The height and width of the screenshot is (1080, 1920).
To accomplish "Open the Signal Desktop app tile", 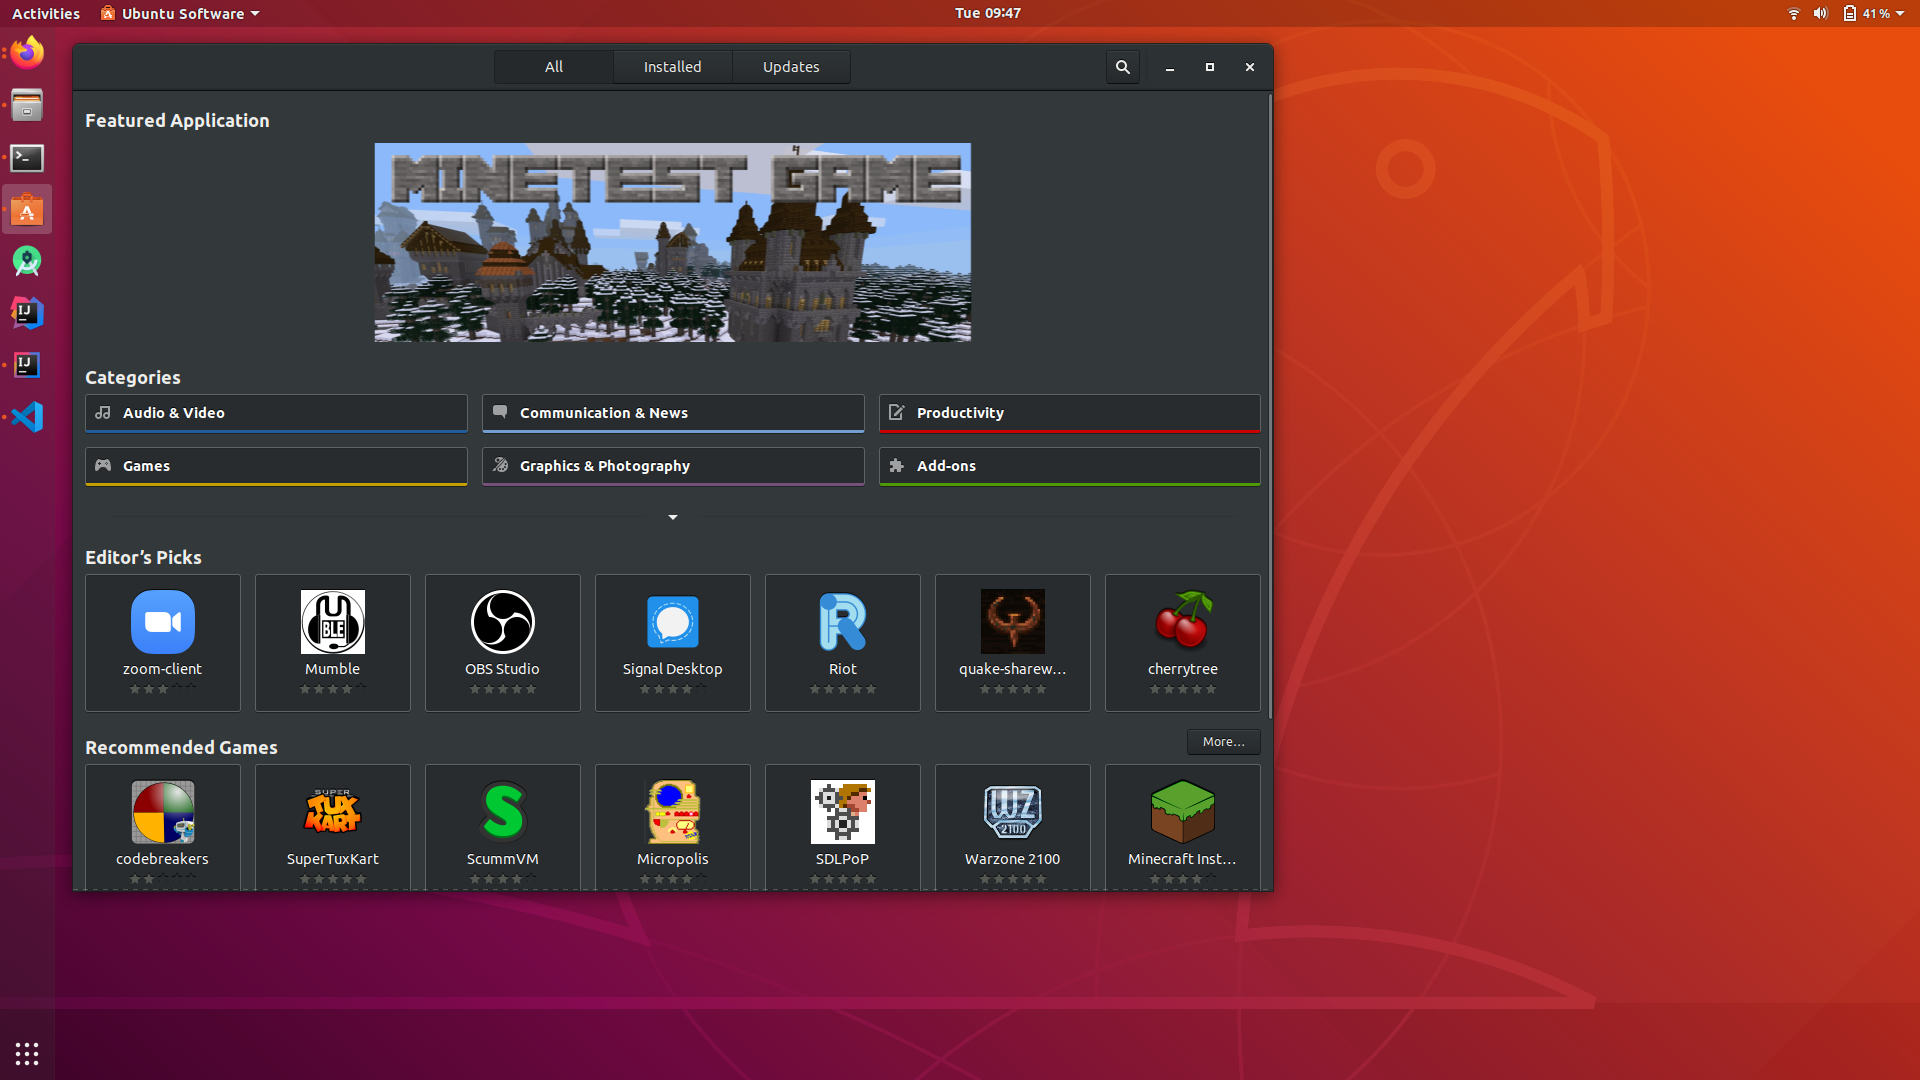I will coord(672,642).
